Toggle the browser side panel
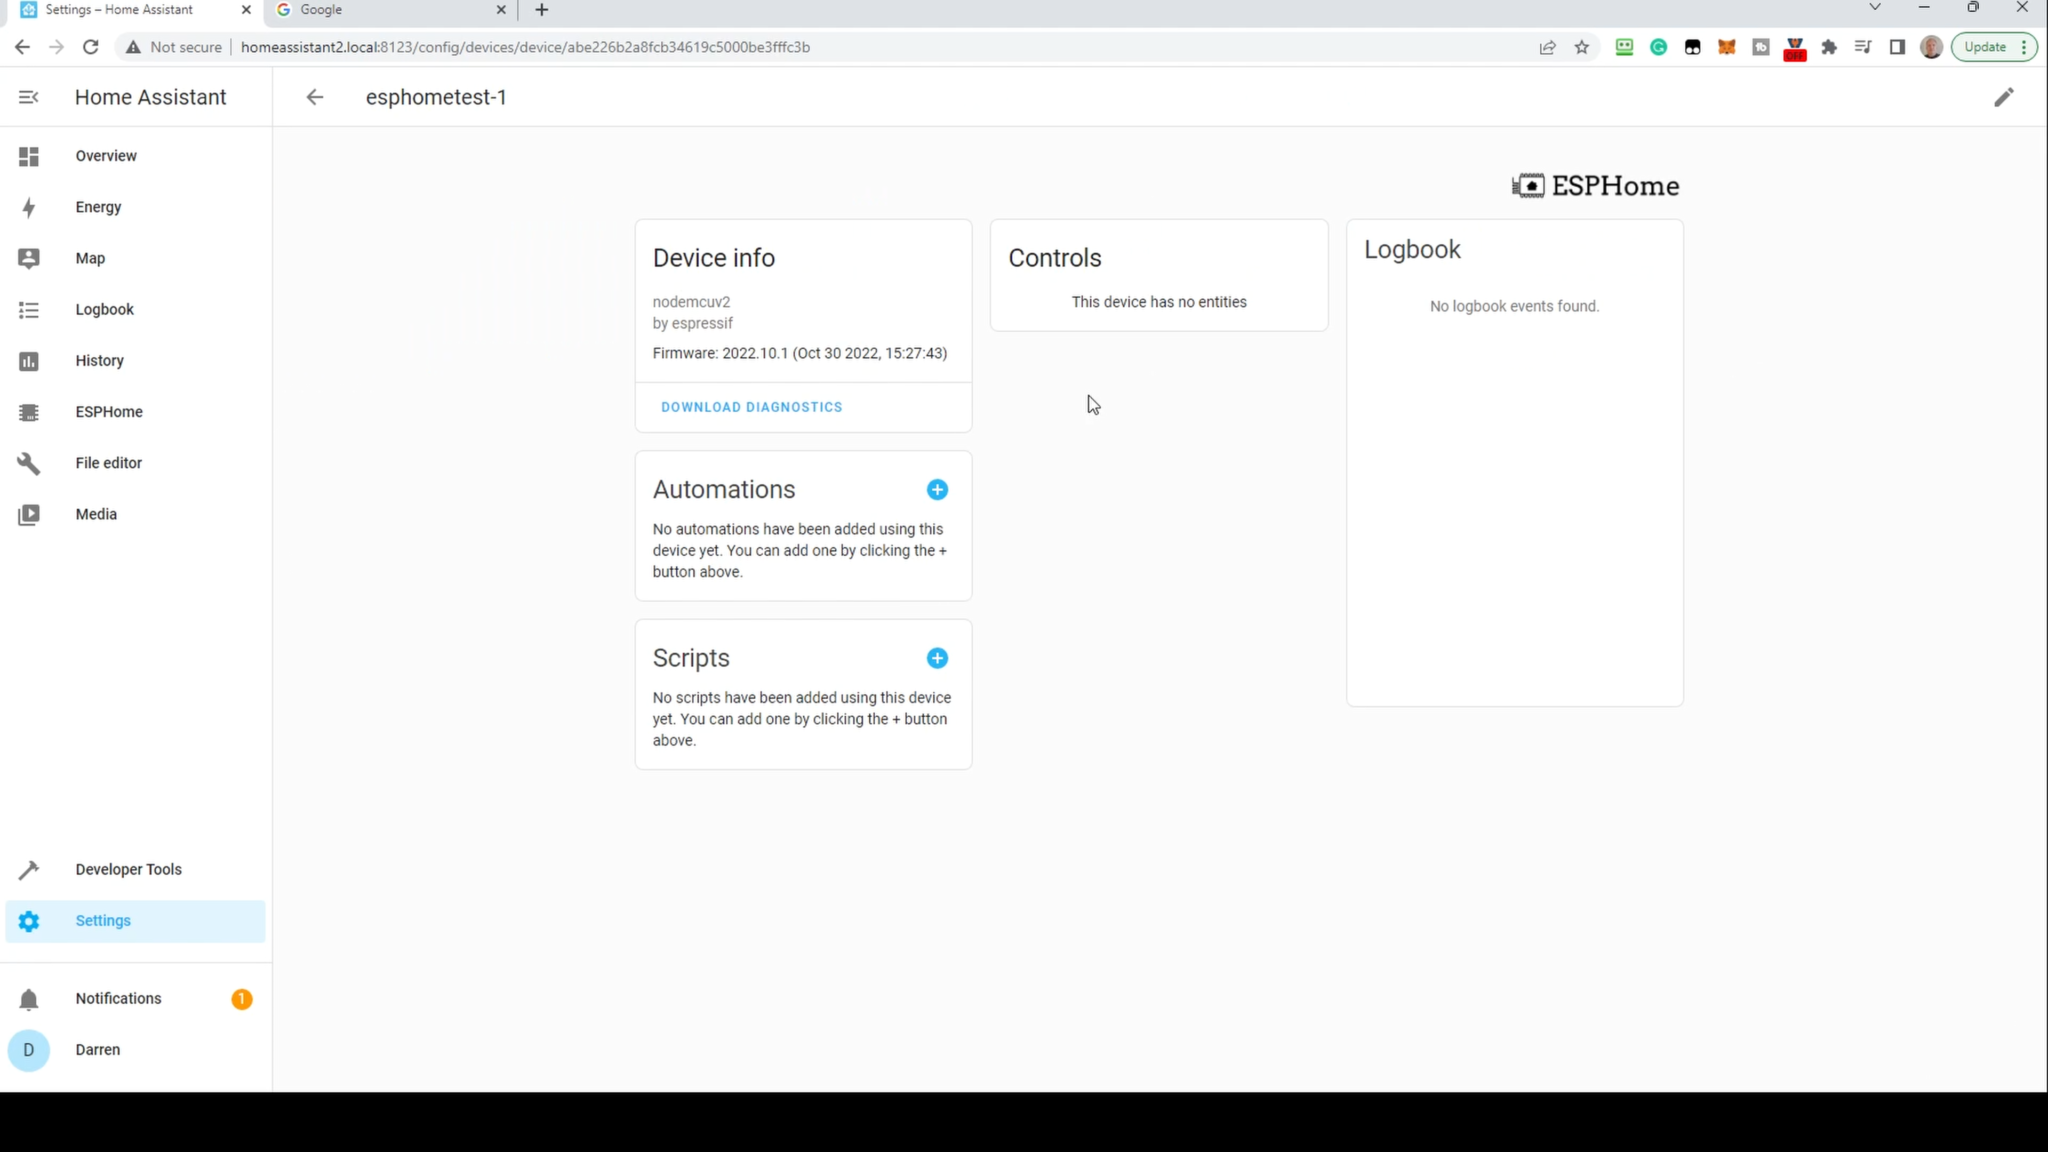The height and width of the screenshot is (1152, 2048). (x=1897, y=47)
